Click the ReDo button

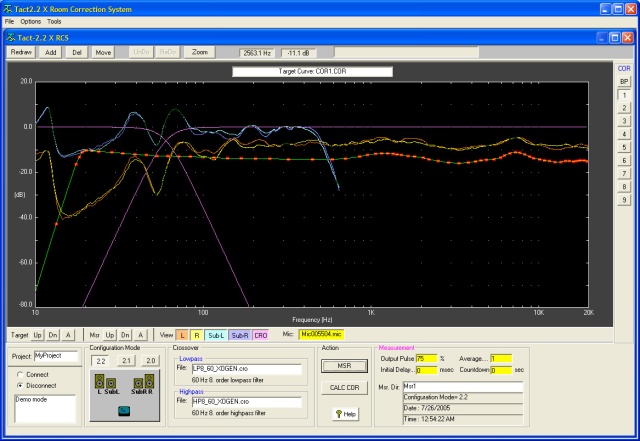[168, 52]
